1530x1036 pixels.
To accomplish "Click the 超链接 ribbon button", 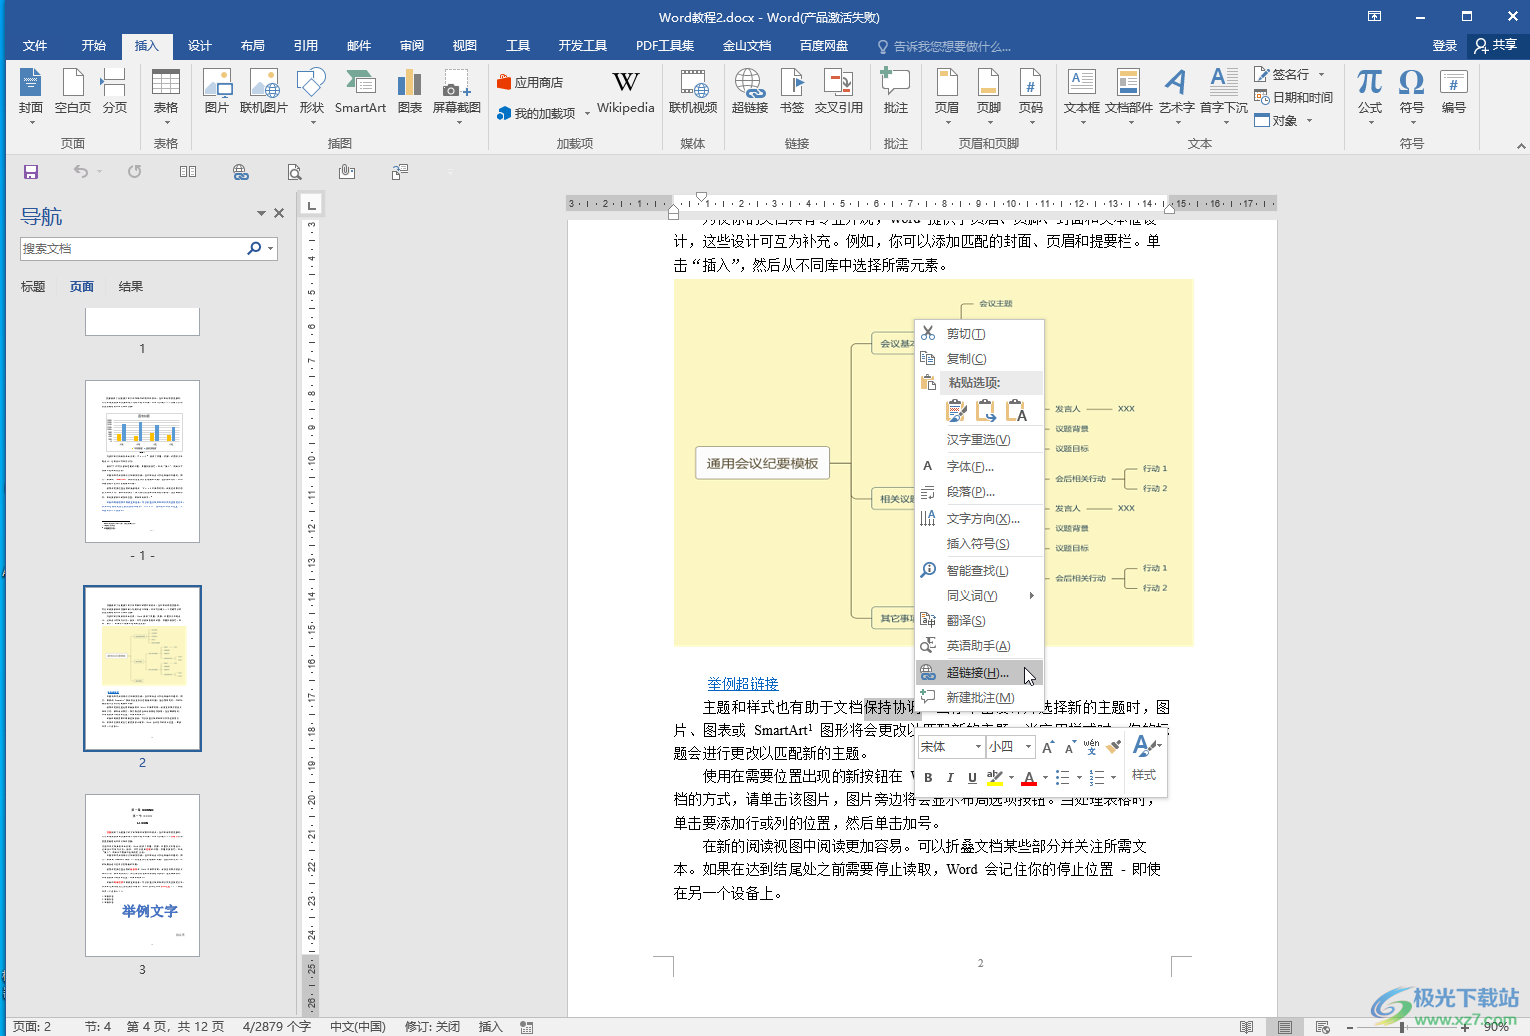I will [x=749, y=93].
